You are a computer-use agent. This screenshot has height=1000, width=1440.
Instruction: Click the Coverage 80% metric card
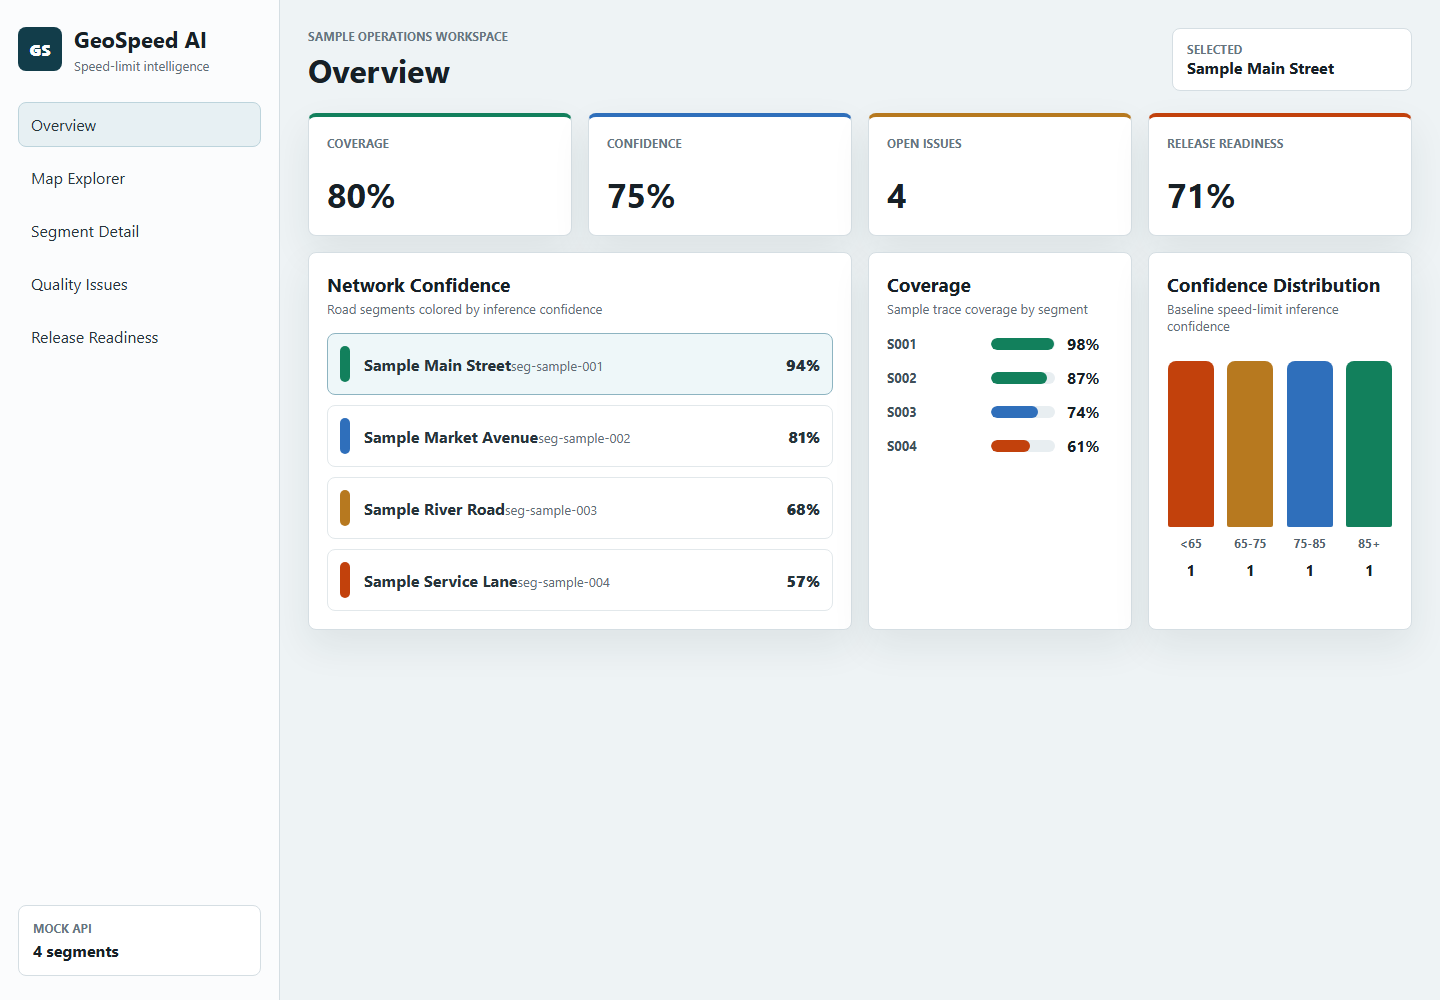click(440, 175)
